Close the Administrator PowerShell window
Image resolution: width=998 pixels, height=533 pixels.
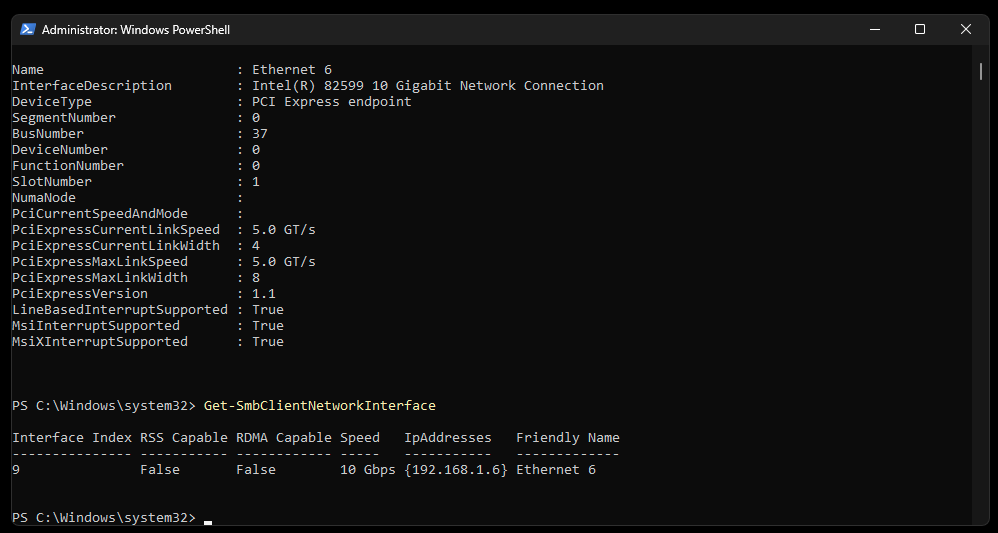point(966,29)
